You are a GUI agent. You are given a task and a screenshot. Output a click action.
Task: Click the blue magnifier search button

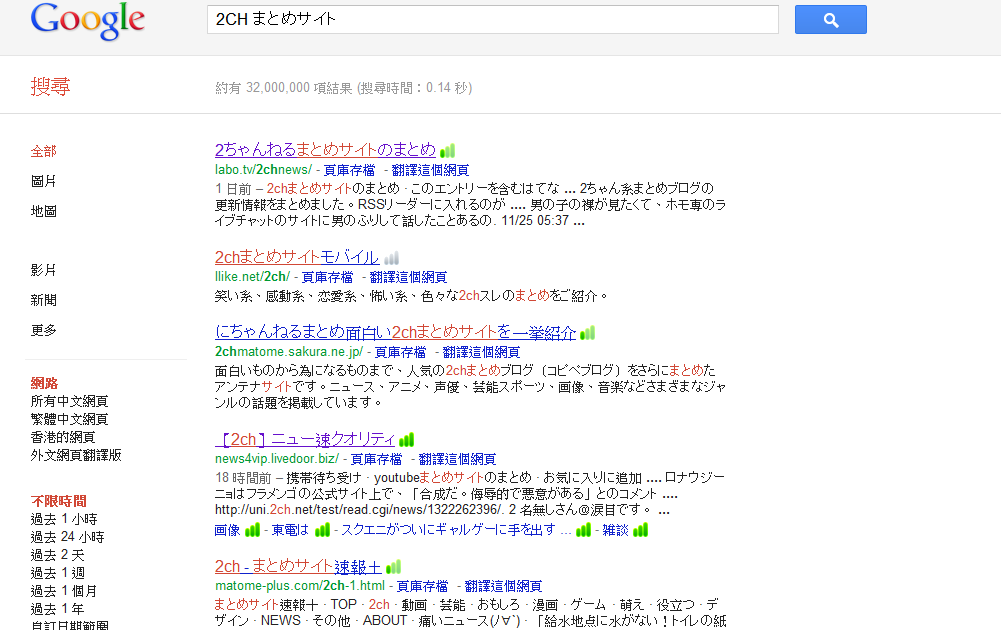click(x=831, y=20)
